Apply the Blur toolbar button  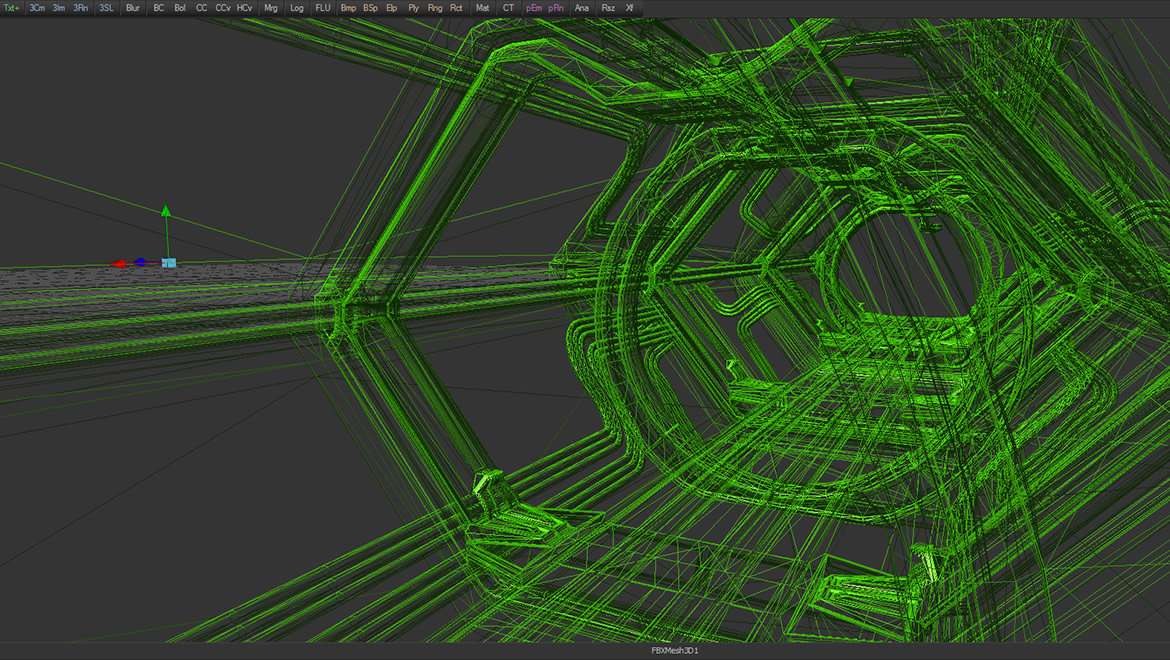click(x=133, y=8)
